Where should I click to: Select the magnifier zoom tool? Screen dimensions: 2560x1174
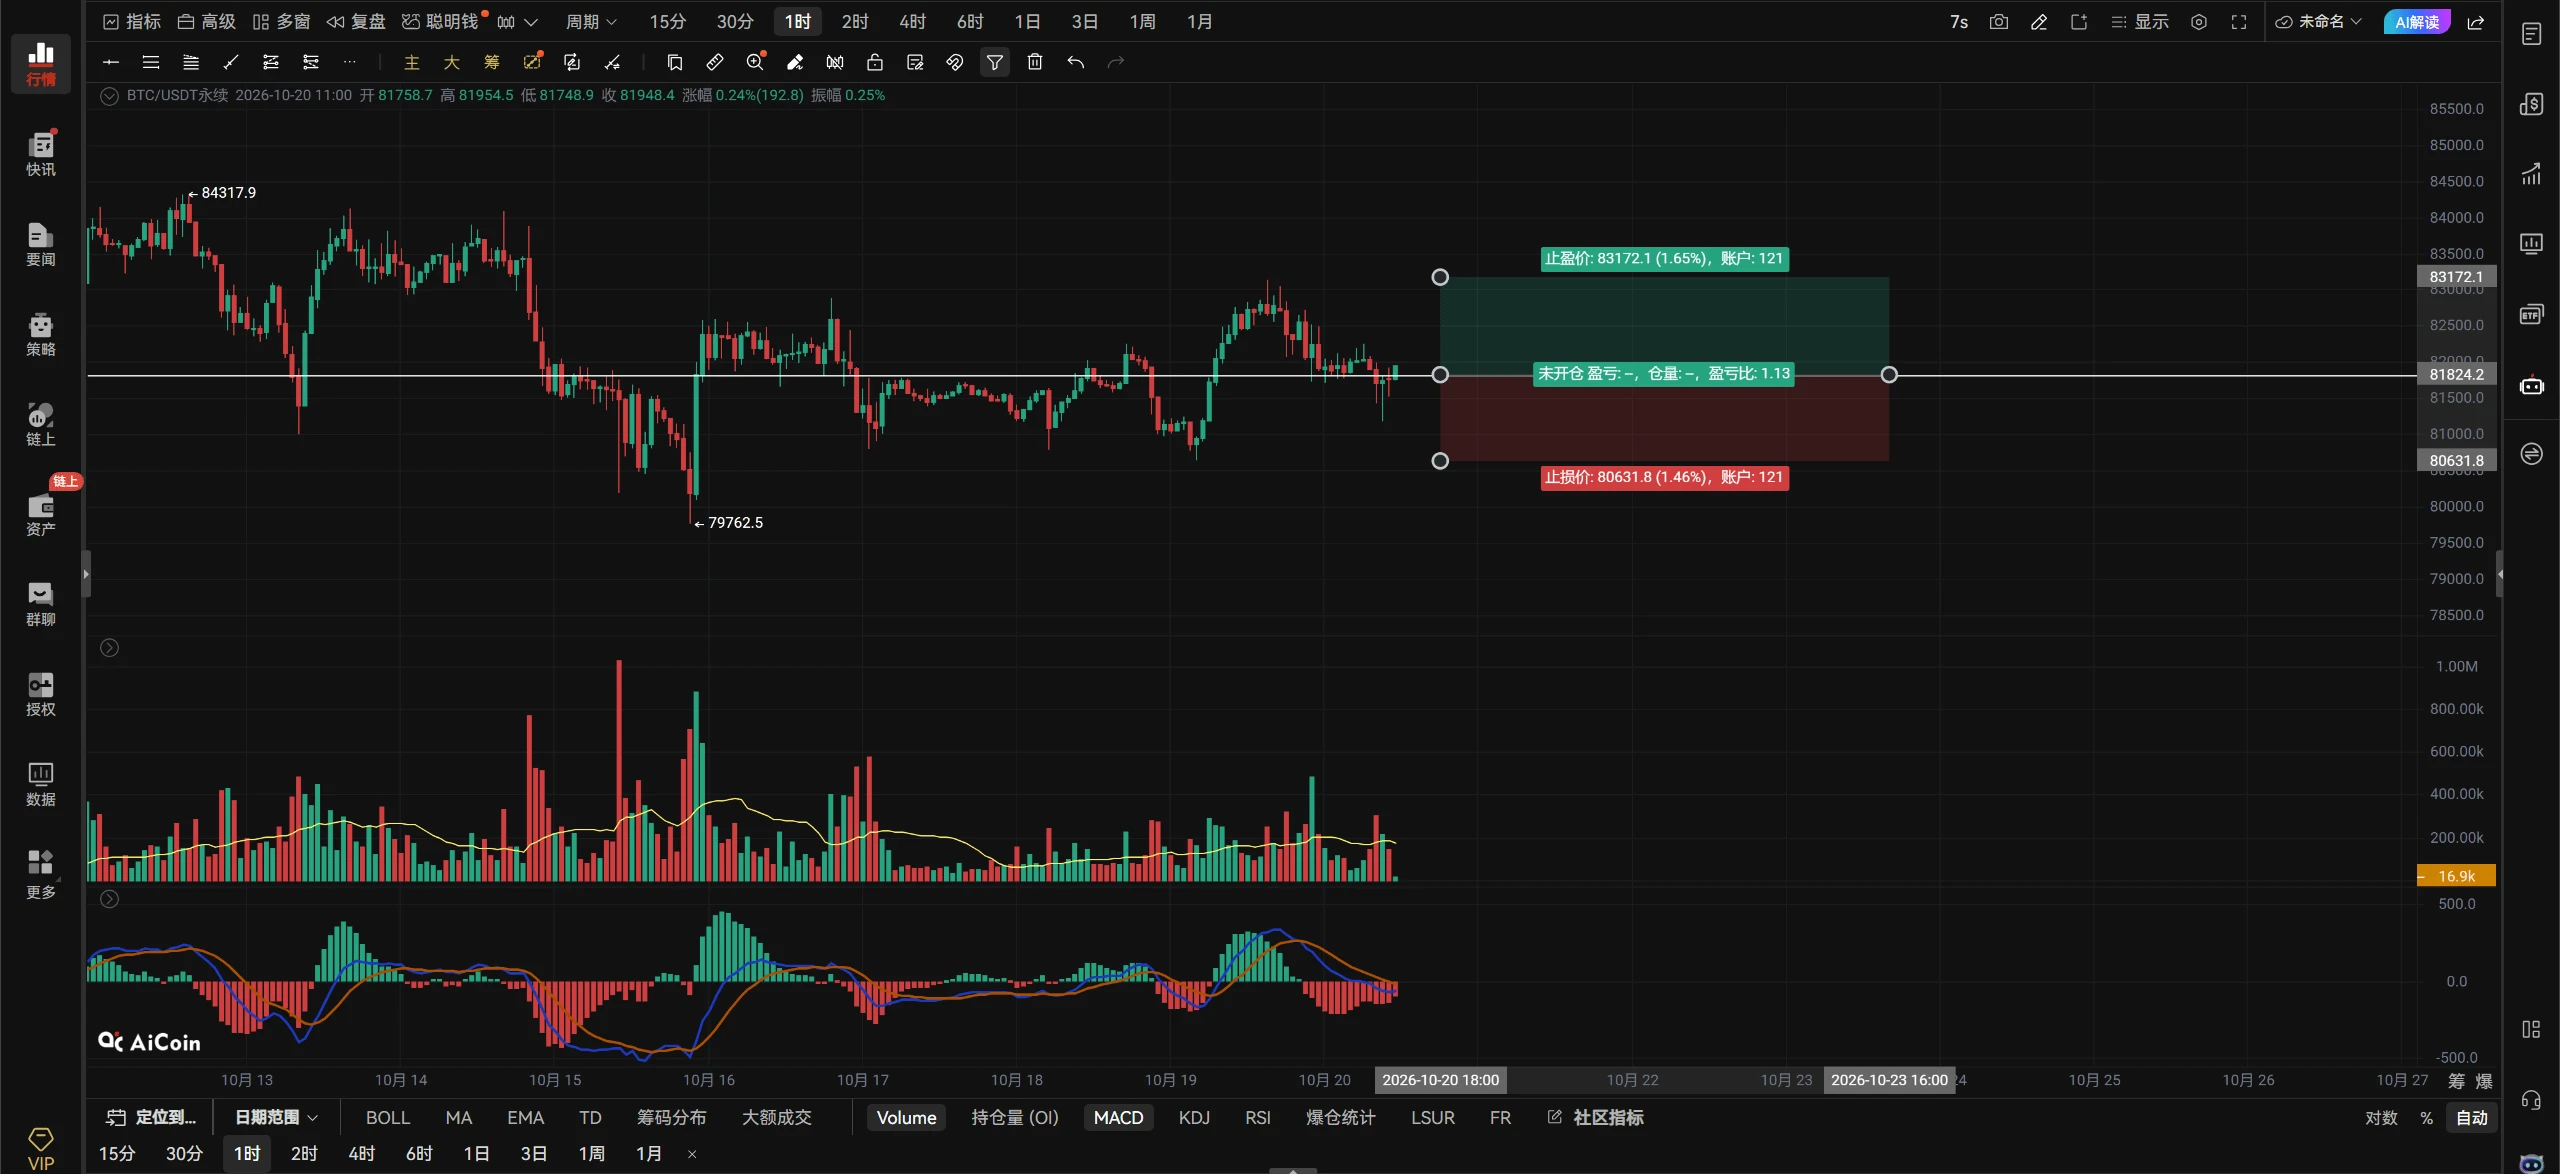[x=755, y=62]
